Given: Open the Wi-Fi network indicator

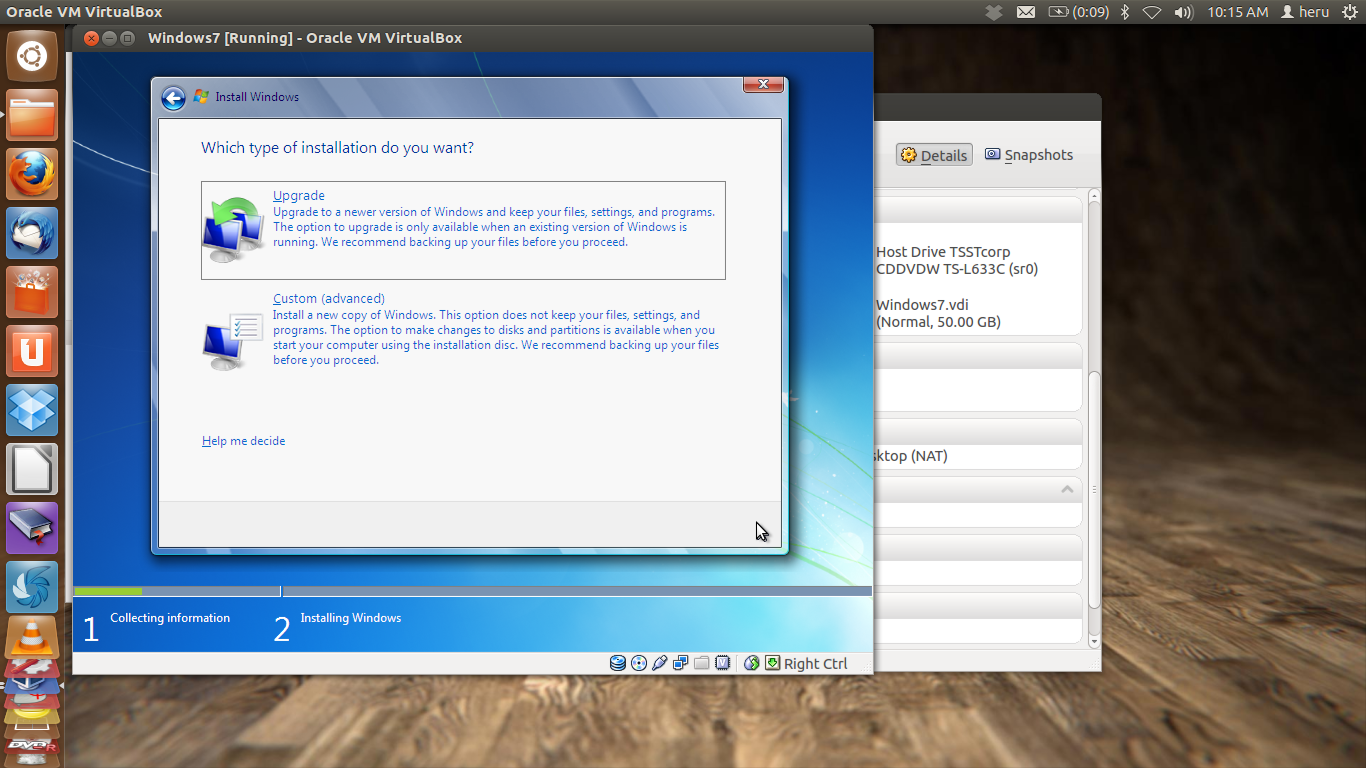Looking at the screenshot, I should pos(1152,12).
